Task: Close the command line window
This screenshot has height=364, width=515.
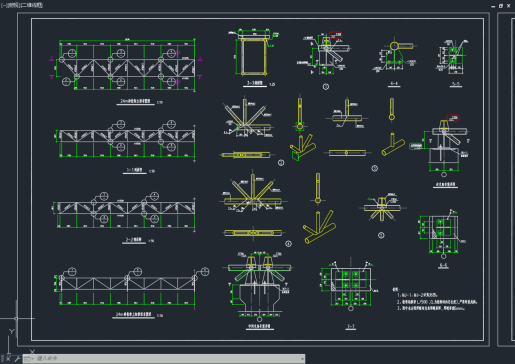Action: pyautogui.click(x=8, y=359)
